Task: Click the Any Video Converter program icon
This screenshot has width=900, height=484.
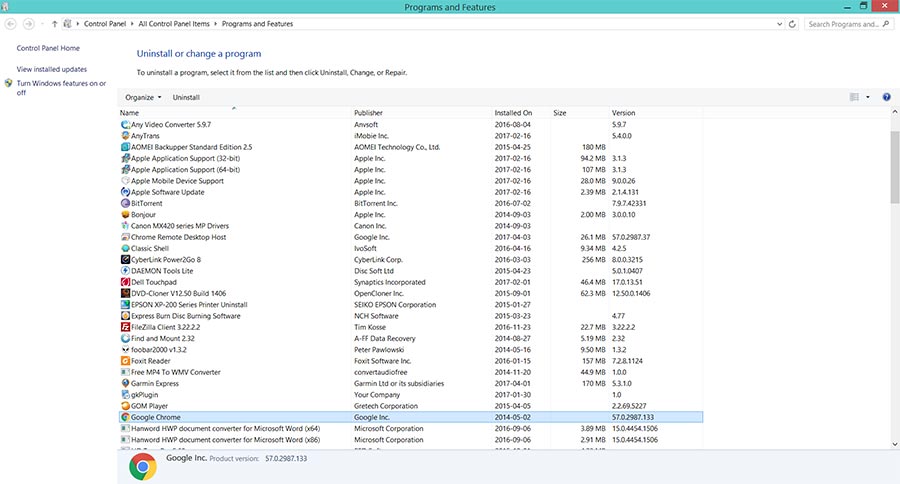Action: click(125, 125)
